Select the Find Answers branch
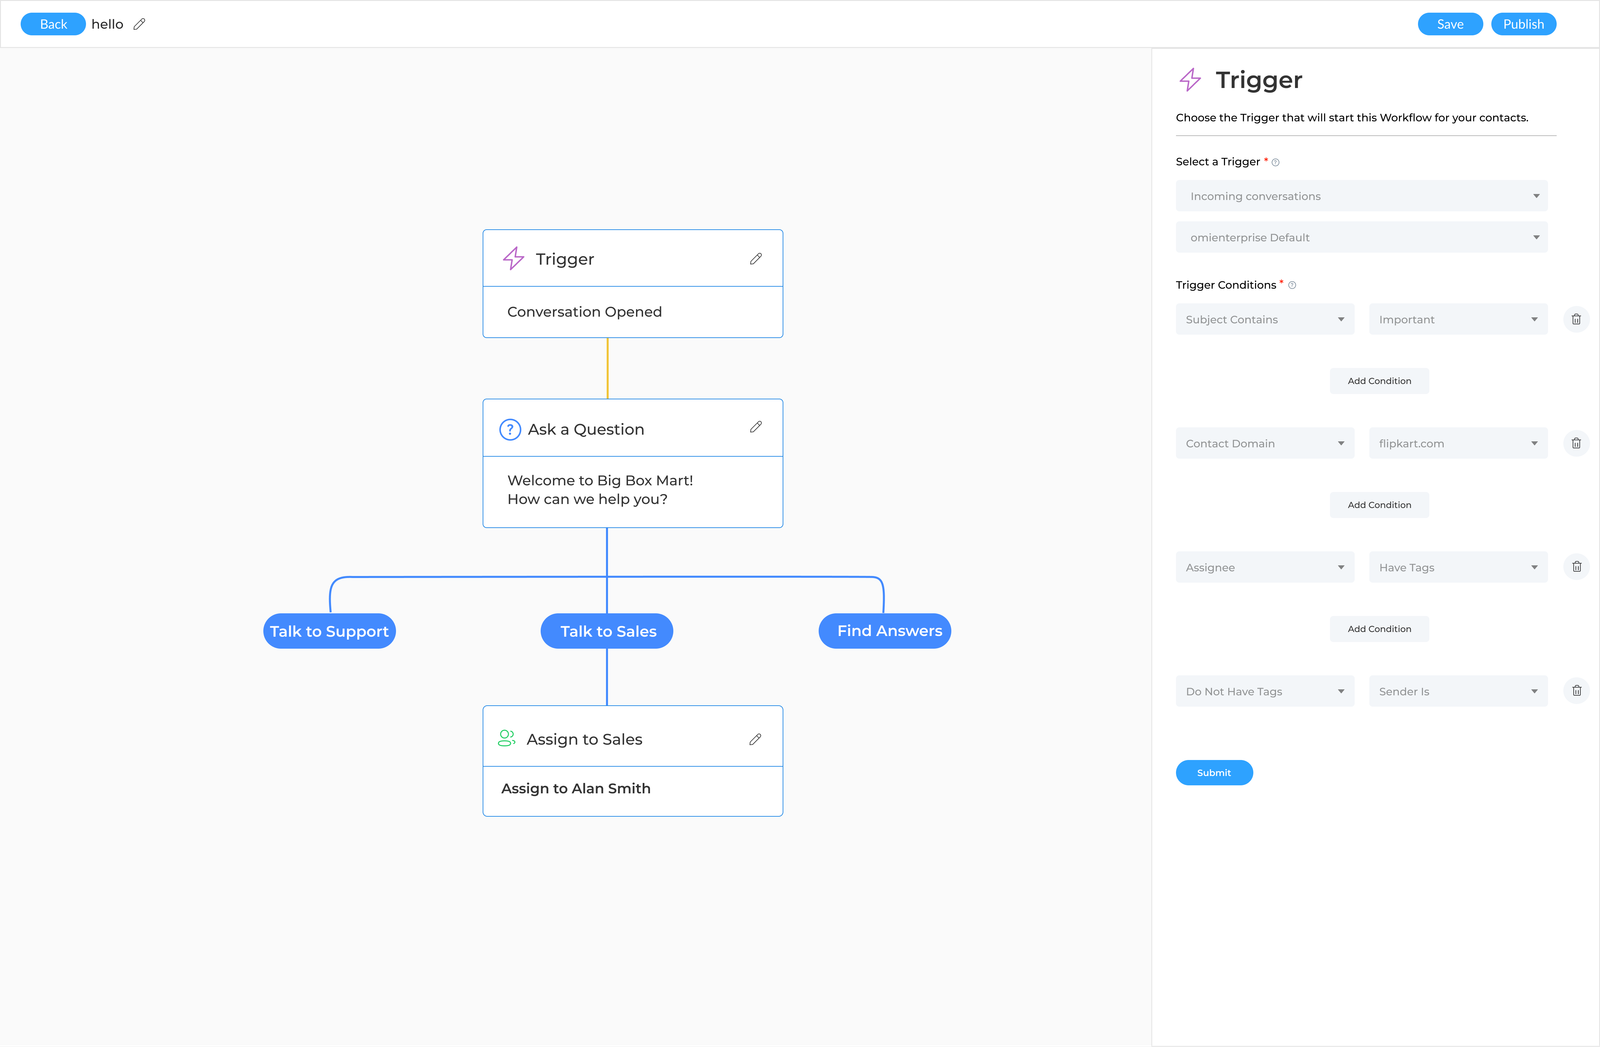Image resolution: width=1600 pixels, height=1047 pixels. coord(885,631)
